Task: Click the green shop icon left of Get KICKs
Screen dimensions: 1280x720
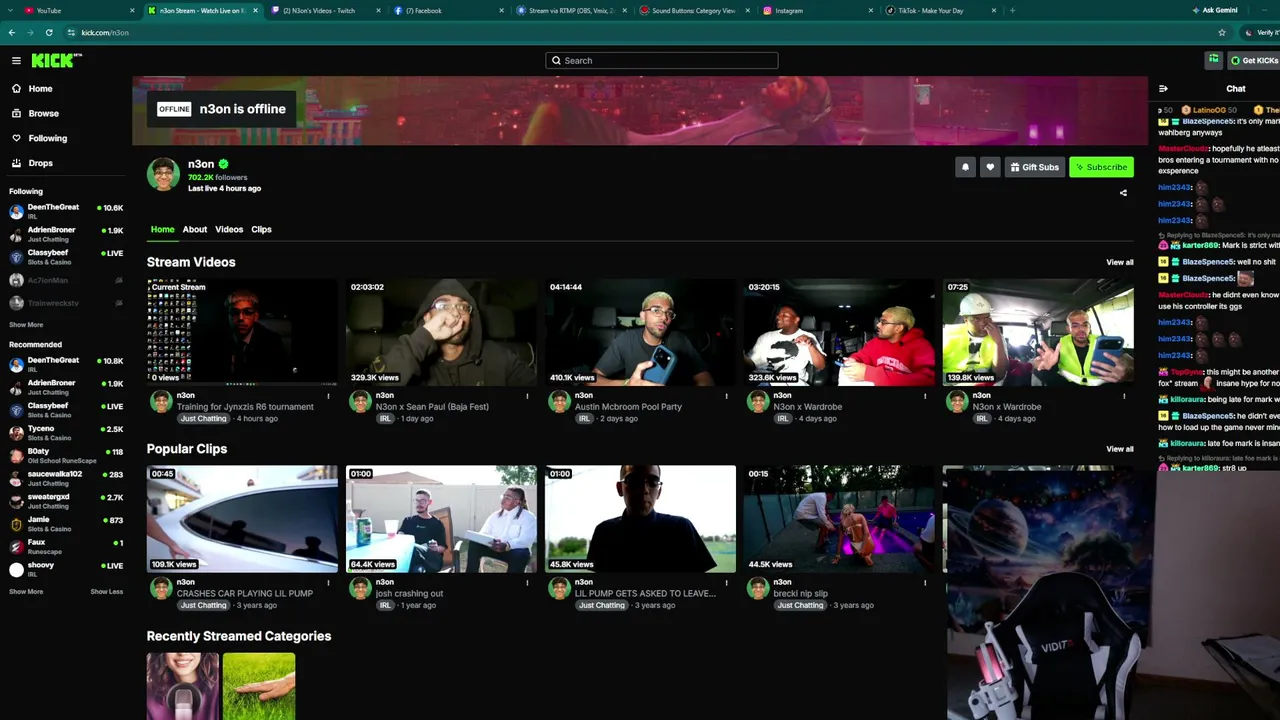Action: point(1213,60)
